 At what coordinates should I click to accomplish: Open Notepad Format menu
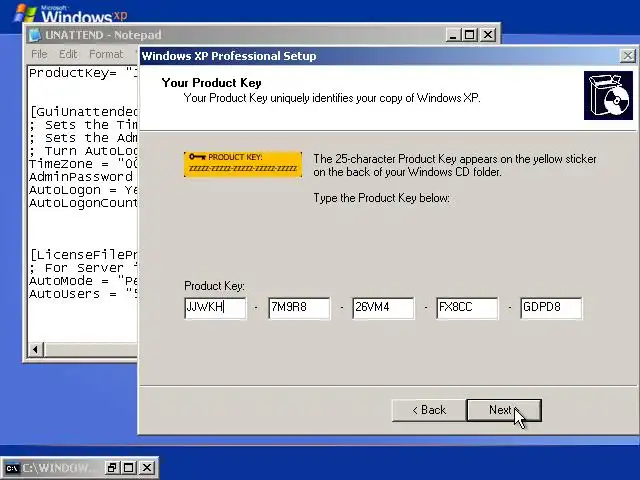coord(106,54)
